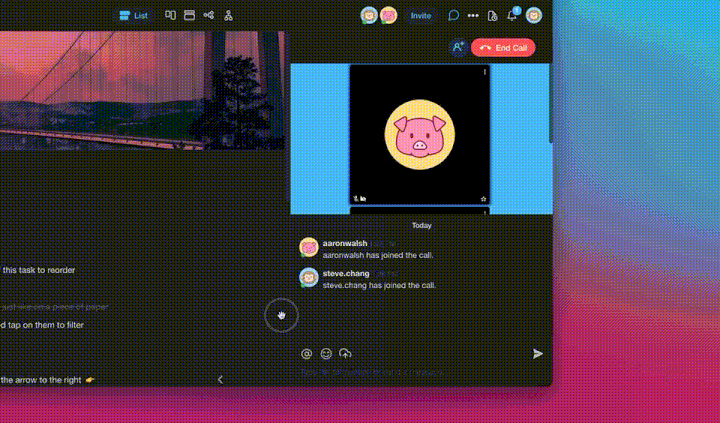
Task: Switch to the List view tab
Action: [132, 15]
